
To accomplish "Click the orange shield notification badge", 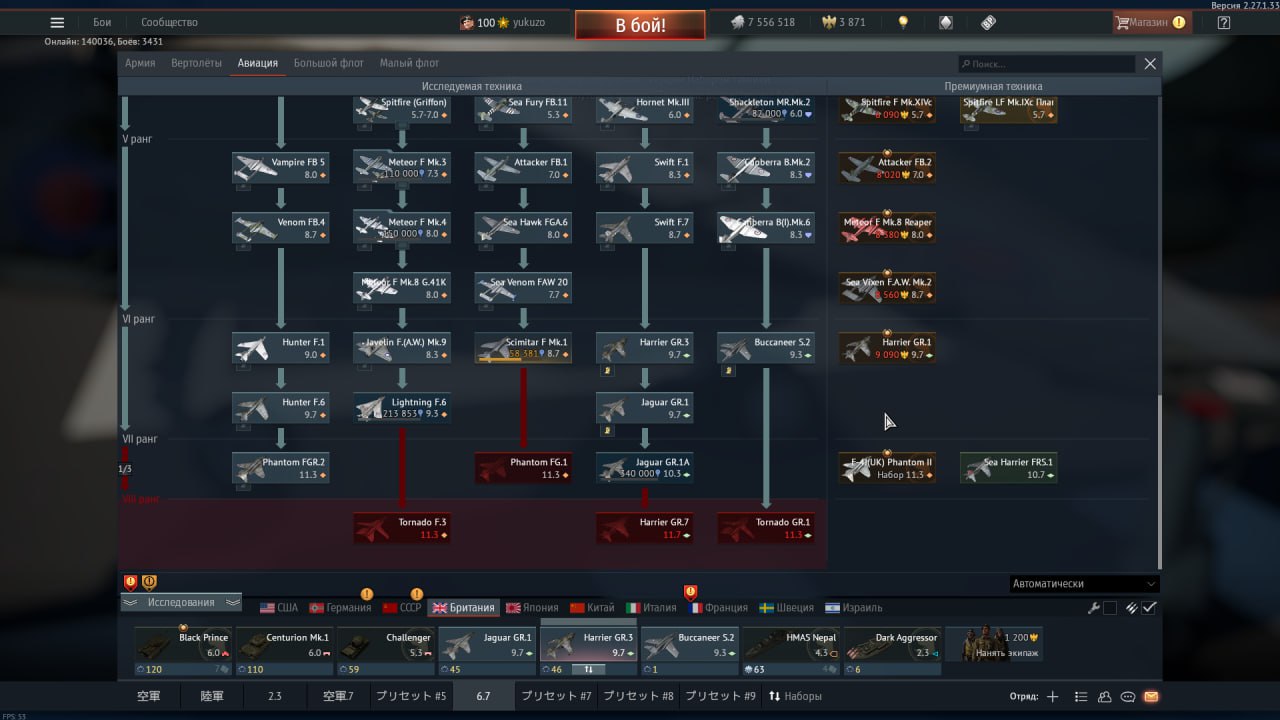I will (x=149, y=582).
